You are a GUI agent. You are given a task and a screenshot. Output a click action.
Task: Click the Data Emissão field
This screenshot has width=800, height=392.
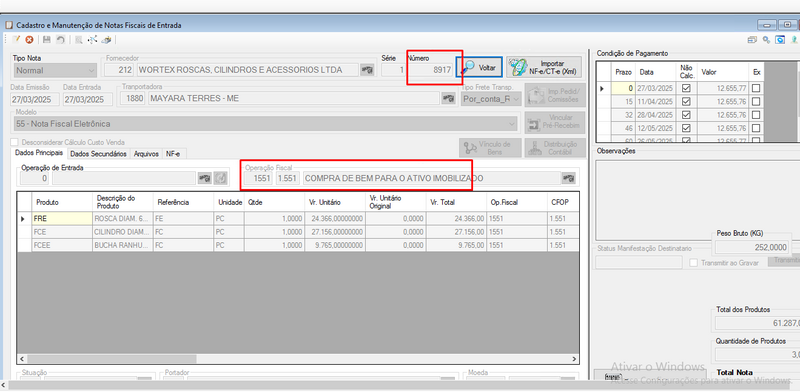(34, 99)
